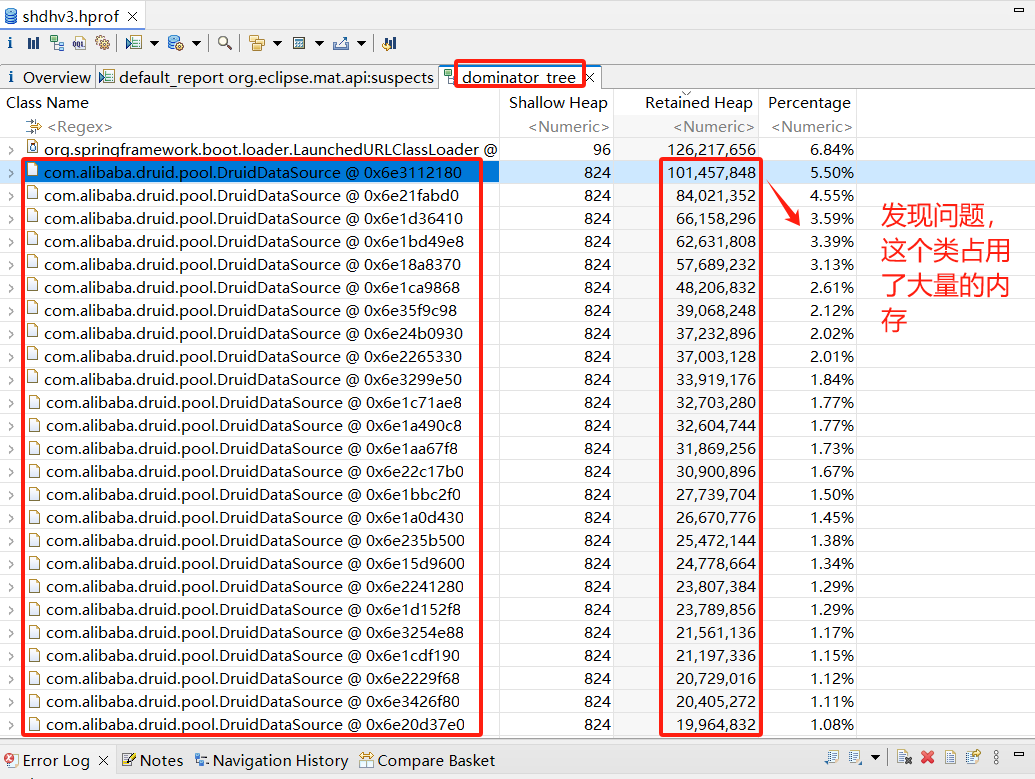Select the dominator_tree tab
This screenshot has width=1035, height=779.
[518, 77]
